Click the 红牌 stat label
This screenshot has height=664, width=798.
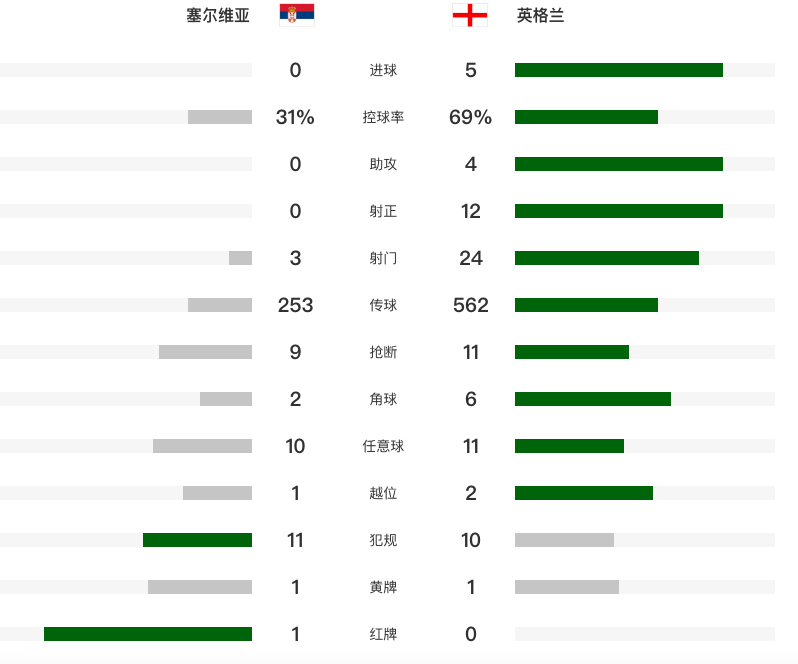click(383, 634)
